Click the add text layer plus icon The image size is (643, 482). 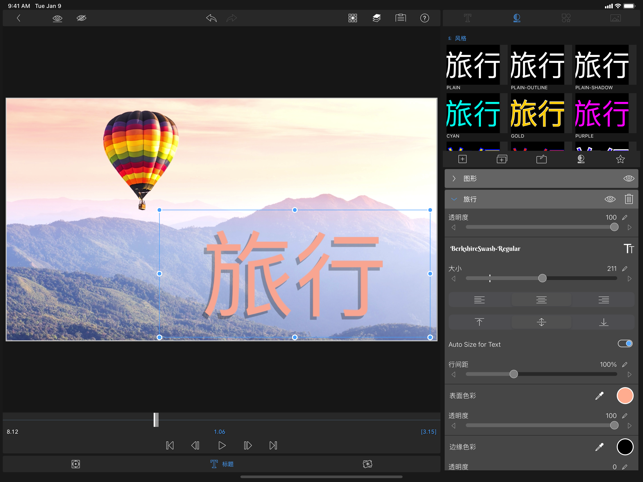(462, 159)
